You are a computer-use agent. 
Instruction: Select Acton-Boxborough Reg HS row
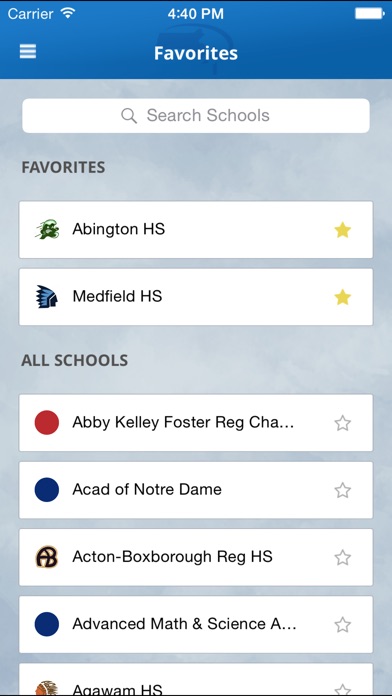(196, 557)
